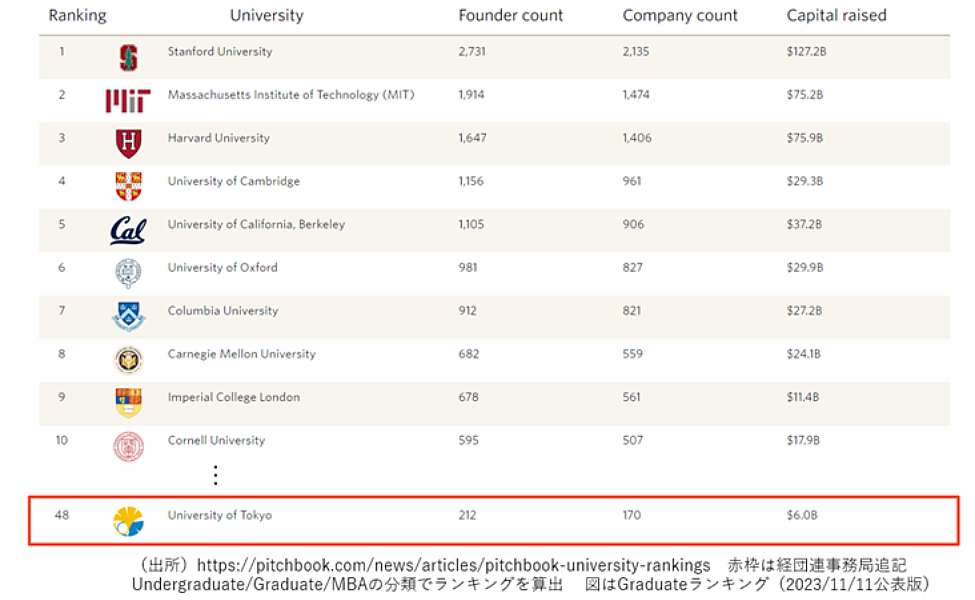Select the Imperial College London name
975x600 pixels.
click(x=234, y=397)
